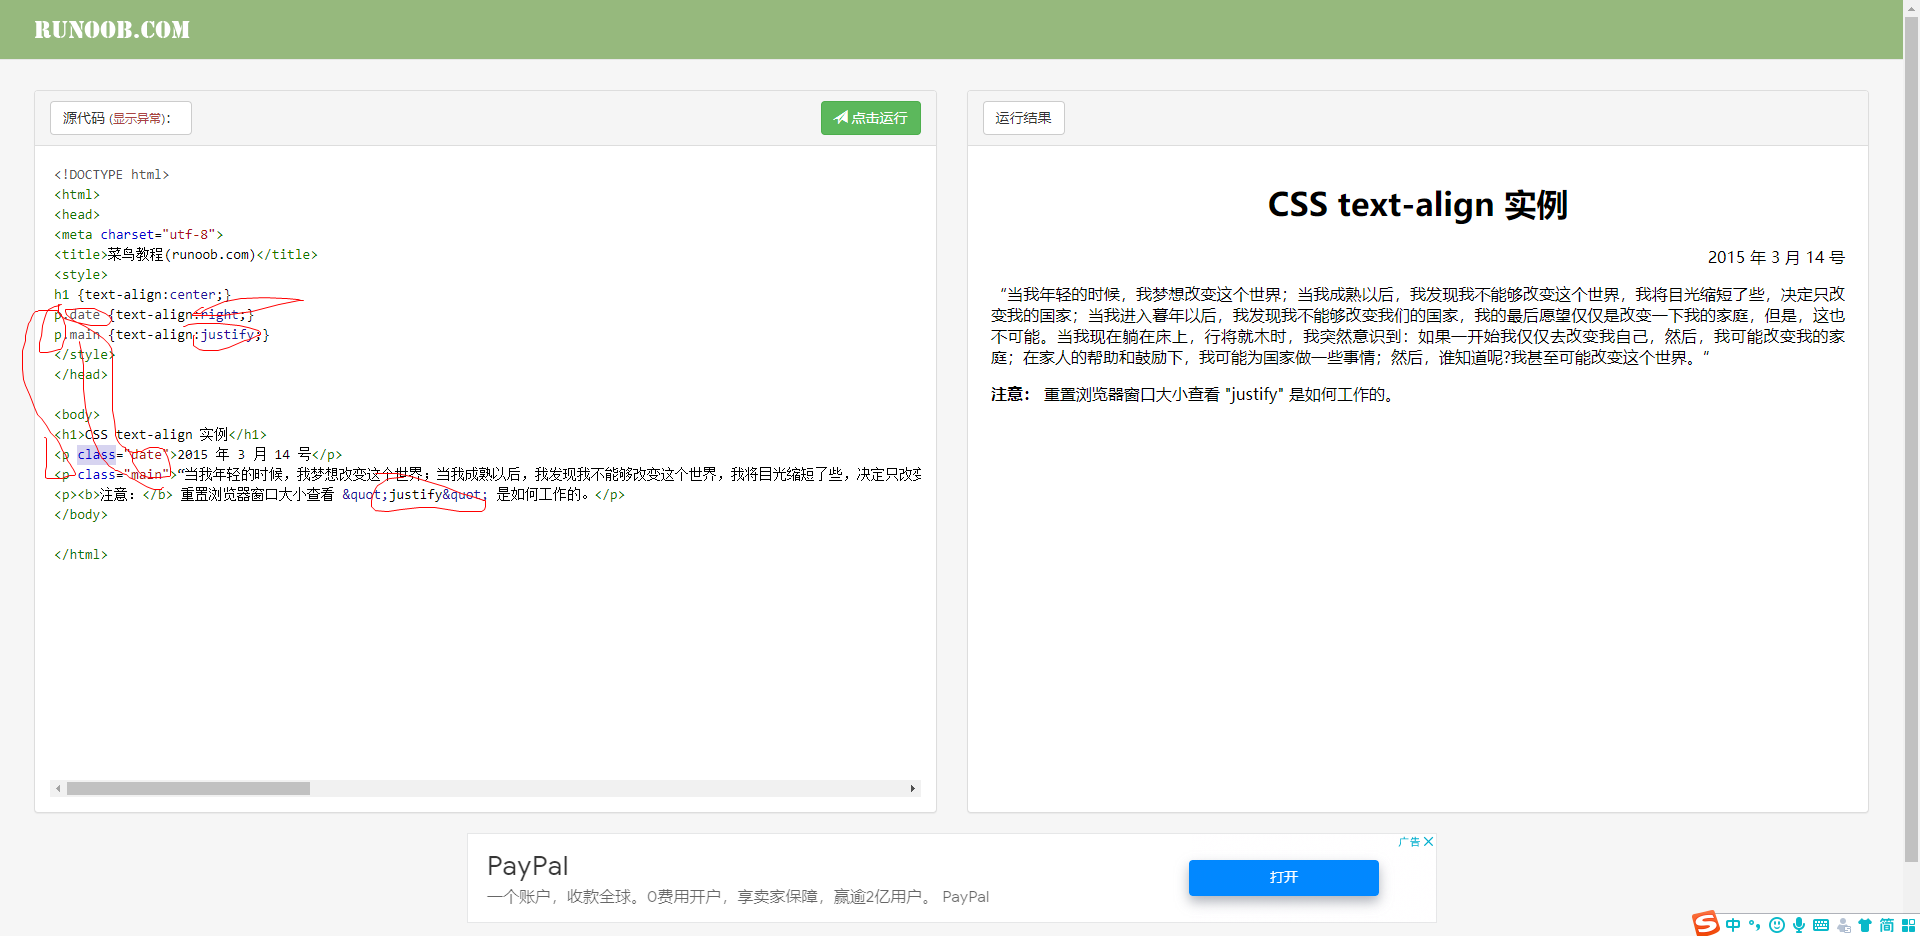Screen dimensions: 1920x936
Task: Toggle punctuation mode icon in IME bar
Action: (1754, 925)
